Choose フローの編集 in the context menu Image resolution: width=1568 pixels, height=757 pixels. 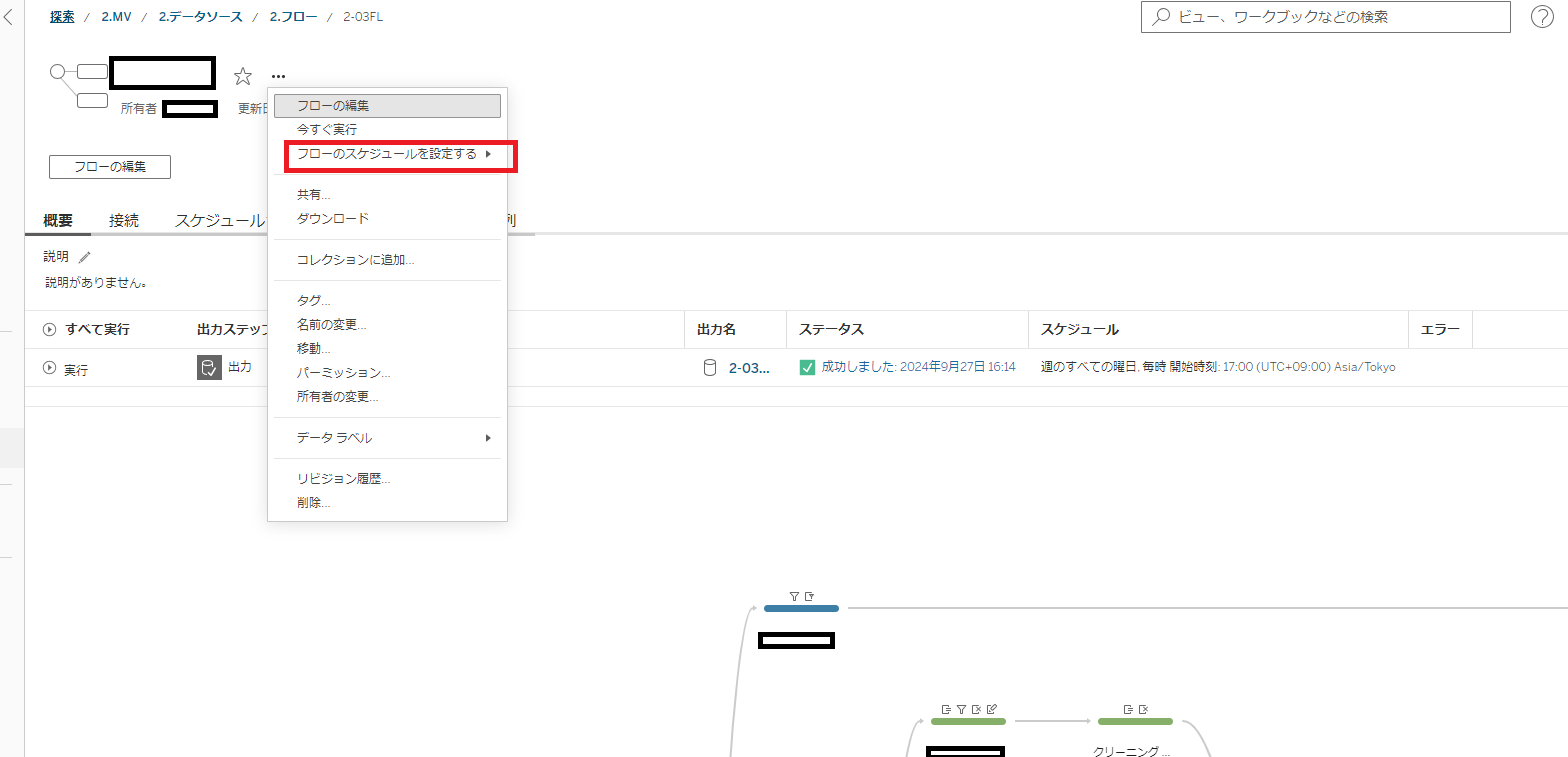[x=387, y=106]
